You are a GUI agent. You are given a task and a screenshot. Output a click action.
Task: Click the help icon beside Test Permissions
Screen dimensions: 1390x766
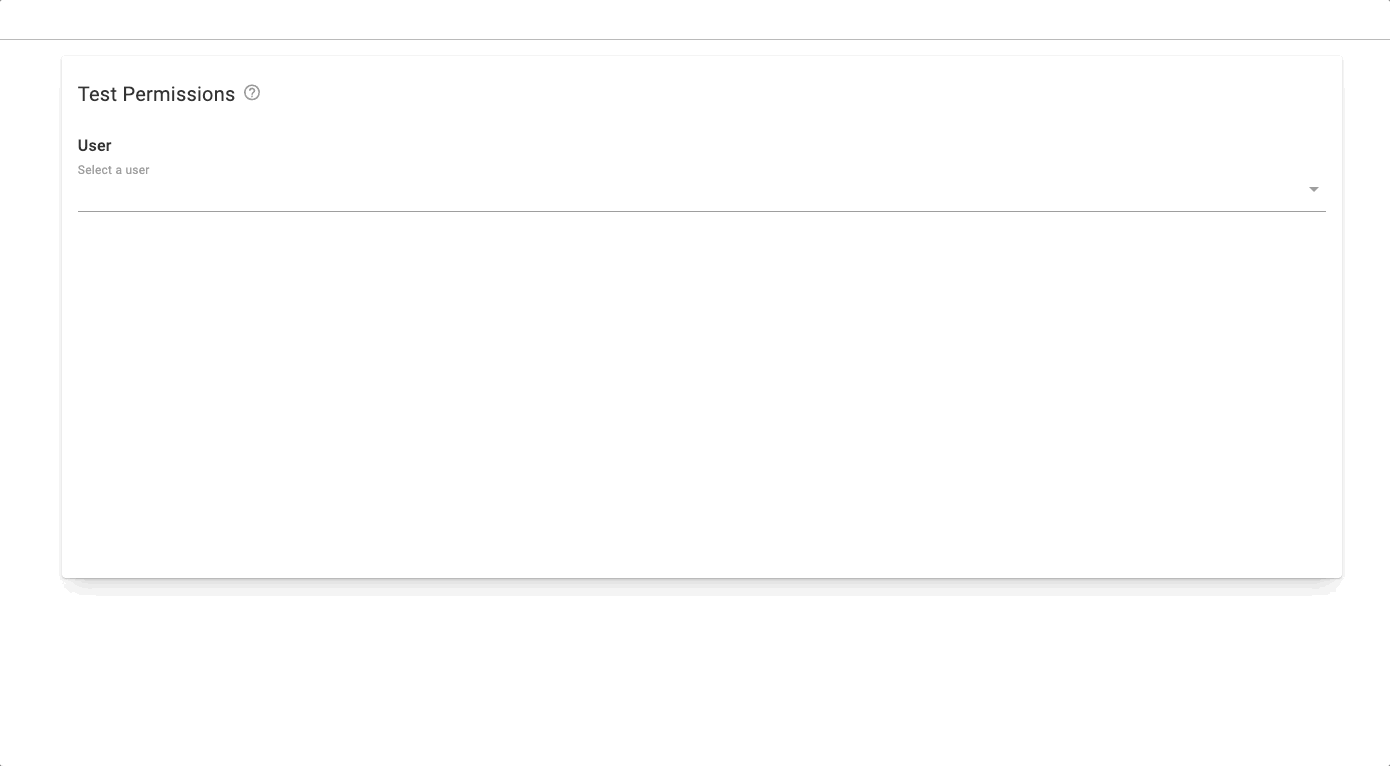point(252,93)
